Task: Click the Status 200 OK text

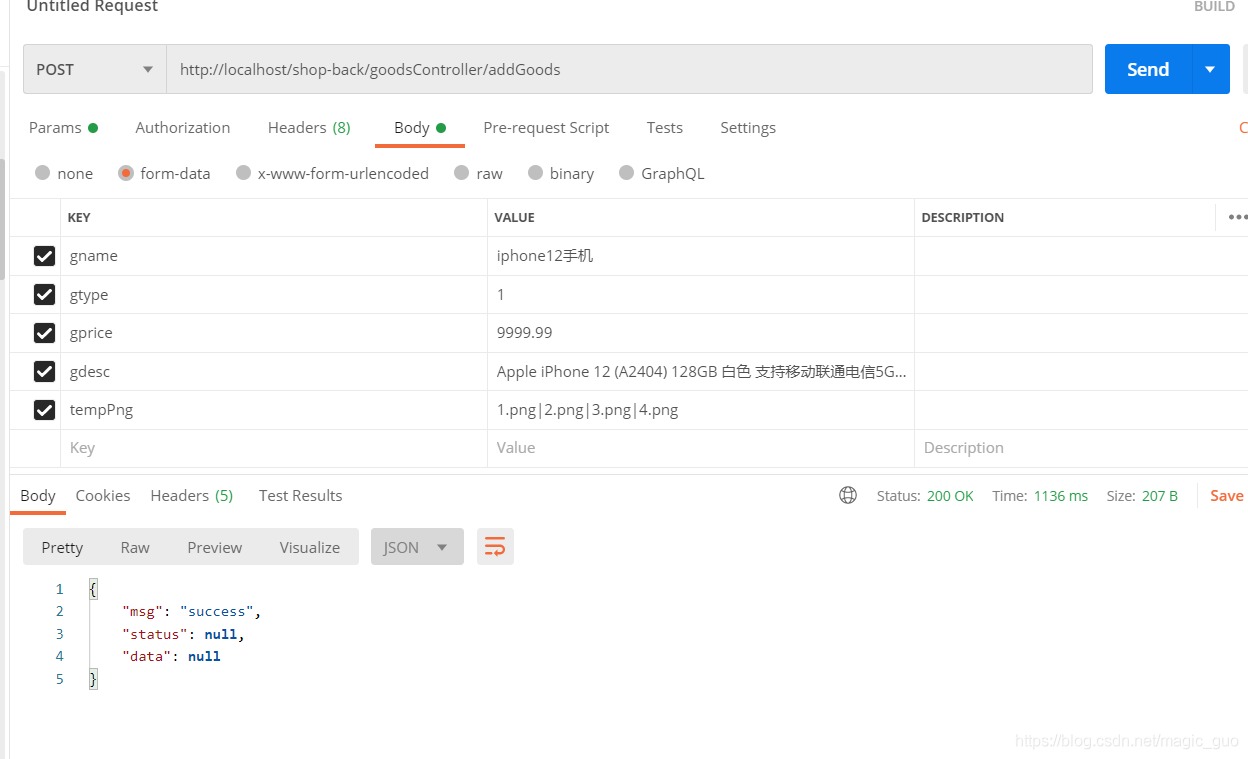Action: click(x=925, y=496)
